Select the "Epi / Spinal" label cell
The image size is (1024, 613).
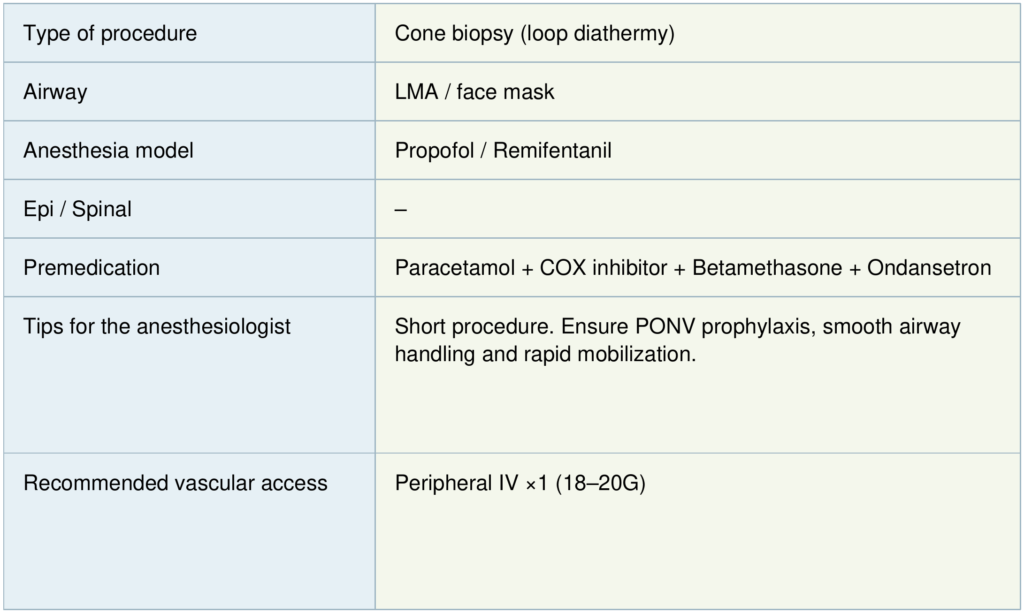[x=77, y=210]
